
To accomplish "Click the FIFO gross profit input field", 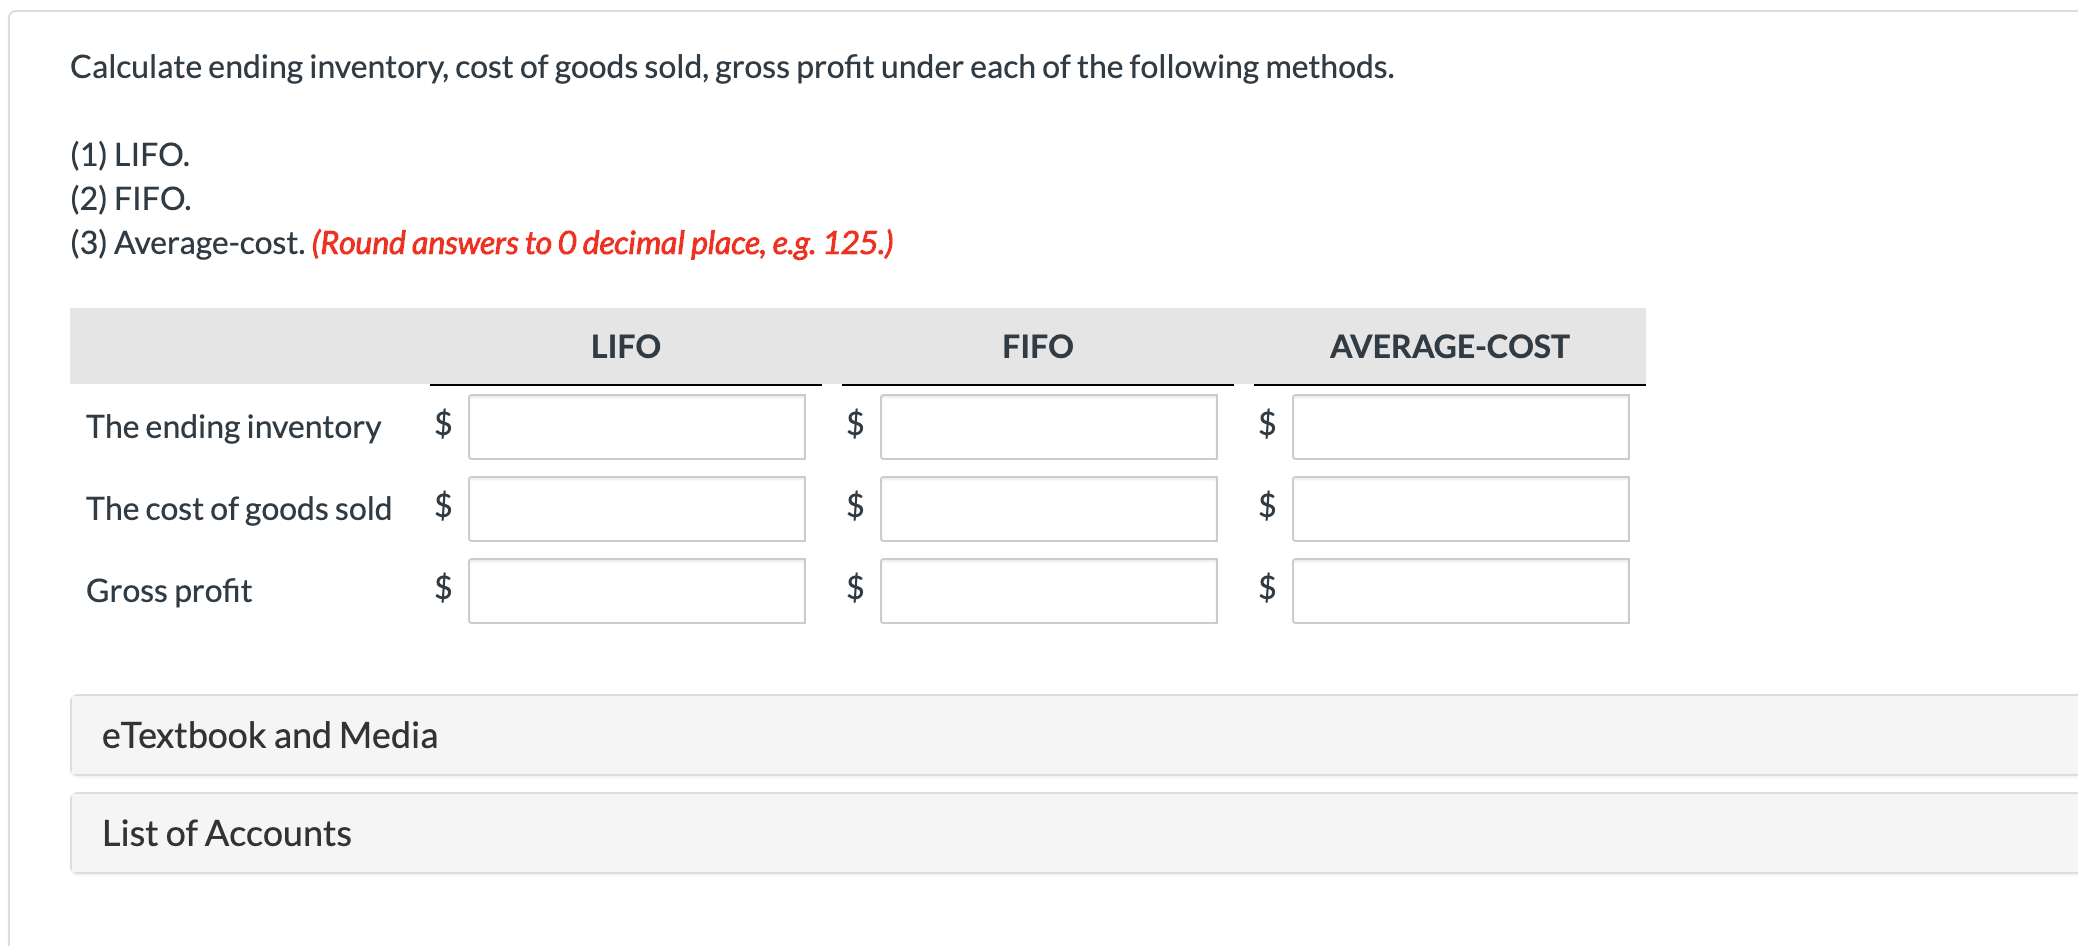I will 1048,591.
